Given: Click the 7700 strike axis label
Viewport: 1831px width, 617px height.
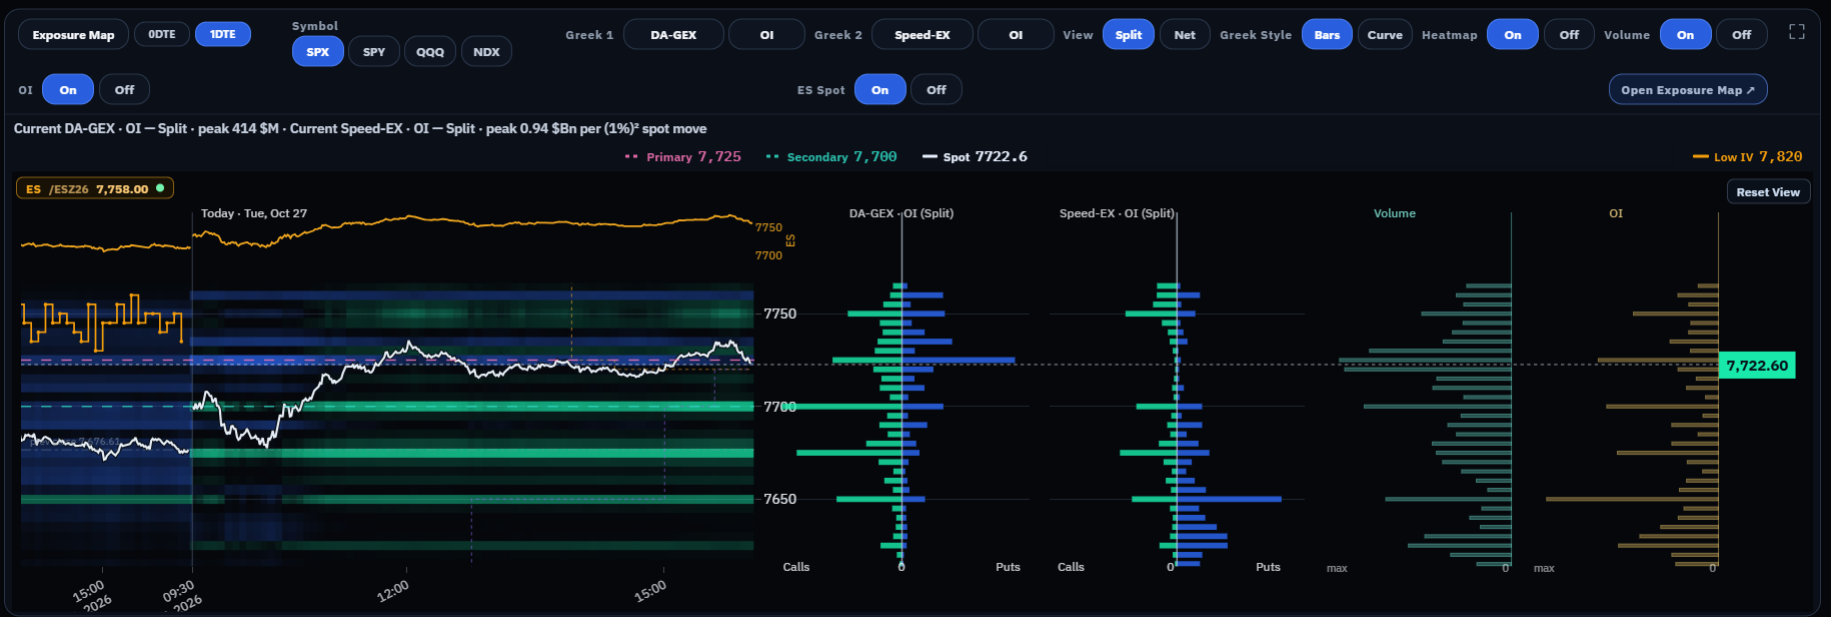Looking at the screenshot, I should 780,407.
